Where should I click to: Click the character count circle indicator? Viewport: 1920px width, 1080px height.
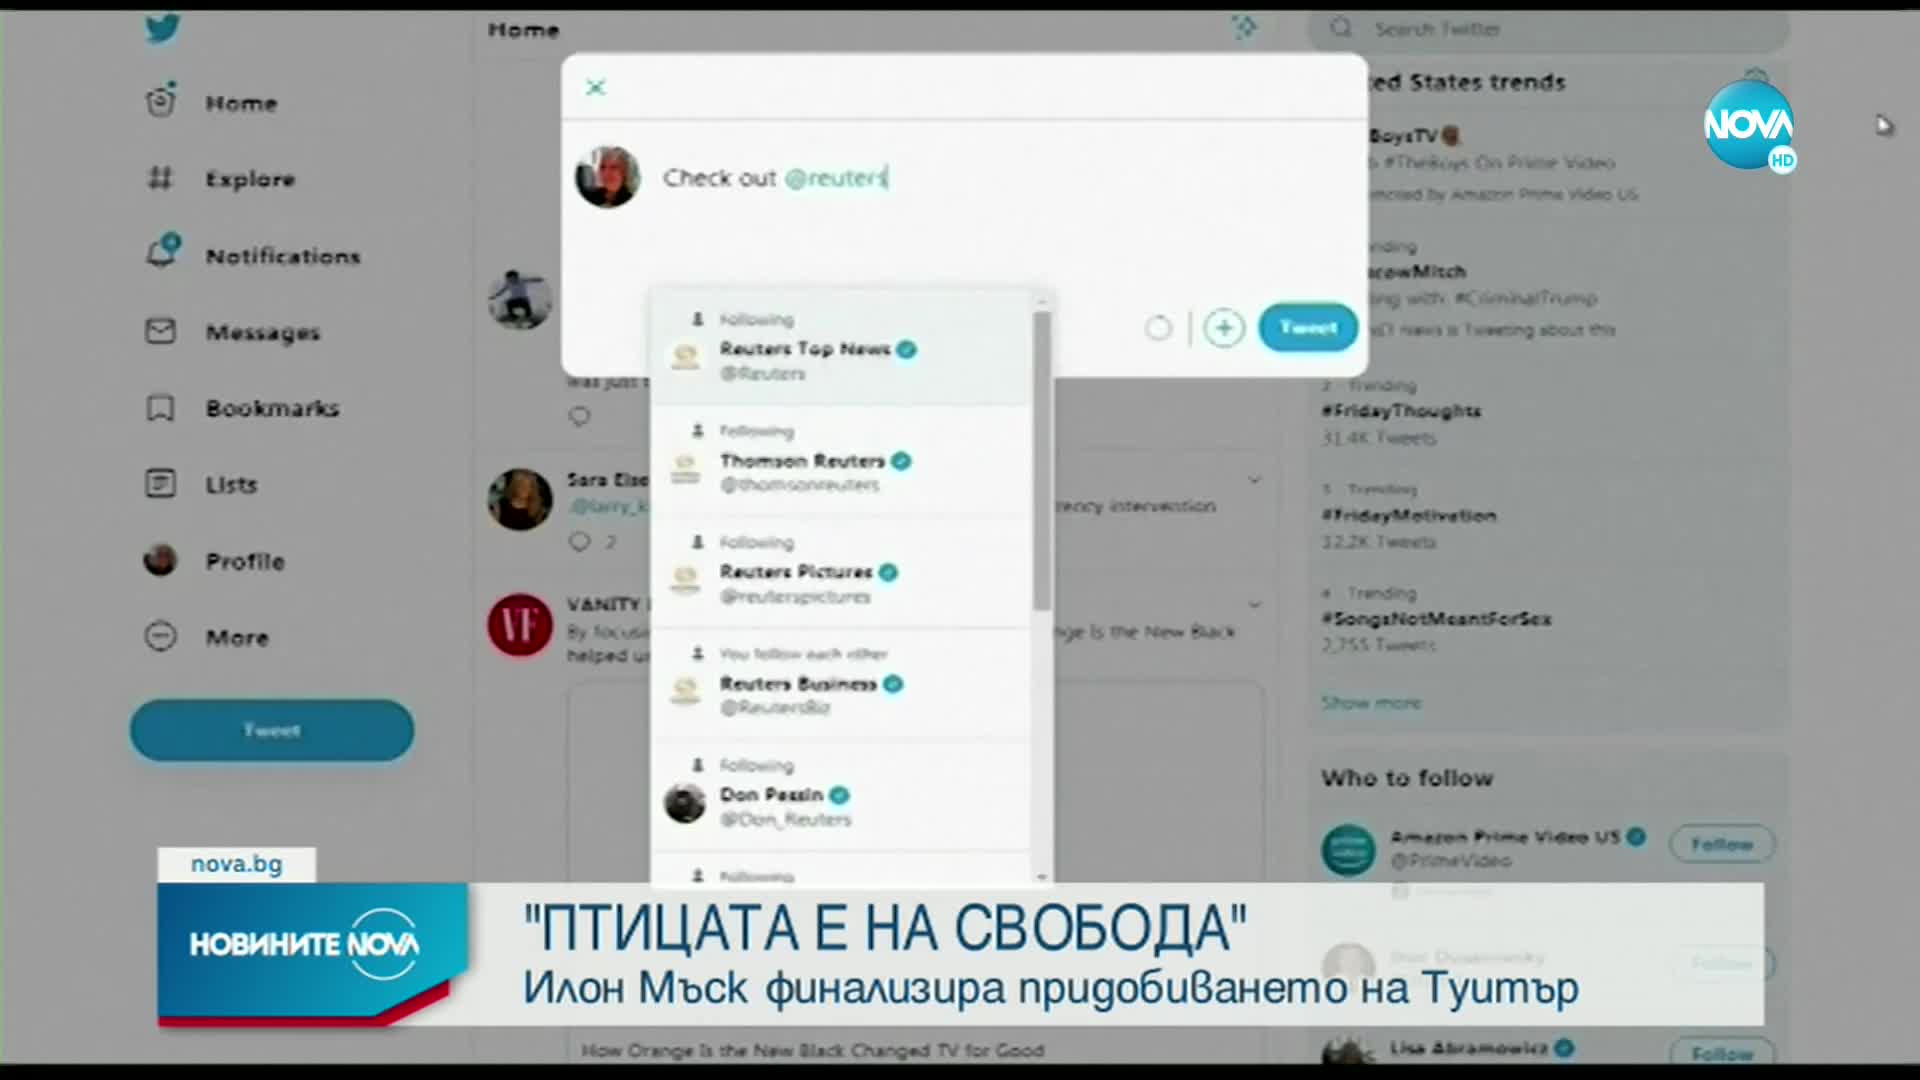(1158, 327)
